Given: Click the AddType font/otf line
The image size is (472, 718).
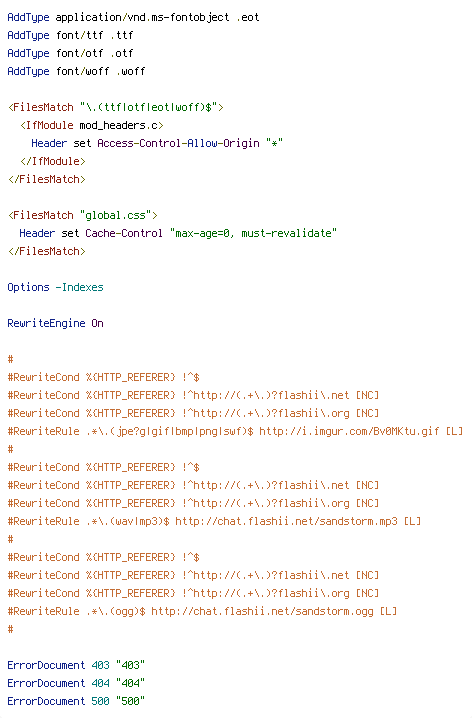Looking at the screenshot, I should [x=70, y=53].
